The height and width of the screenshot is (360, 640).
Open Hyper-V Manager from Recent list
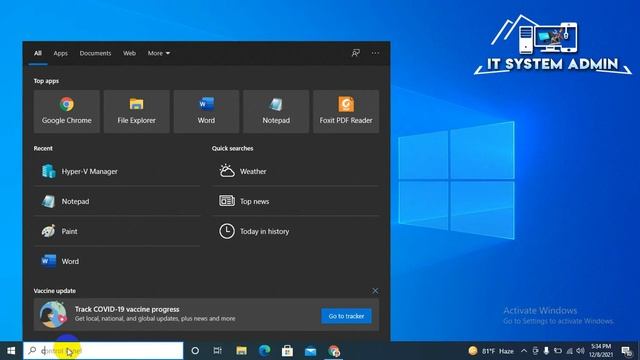point(117,171)
